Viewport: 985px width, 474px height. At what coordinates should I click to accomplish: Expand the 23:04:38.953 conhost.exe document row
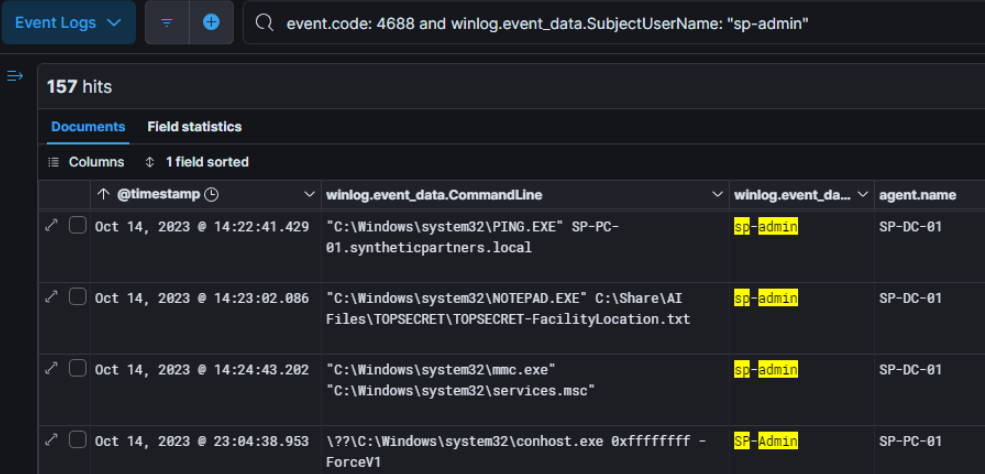(x=52, y=439)
